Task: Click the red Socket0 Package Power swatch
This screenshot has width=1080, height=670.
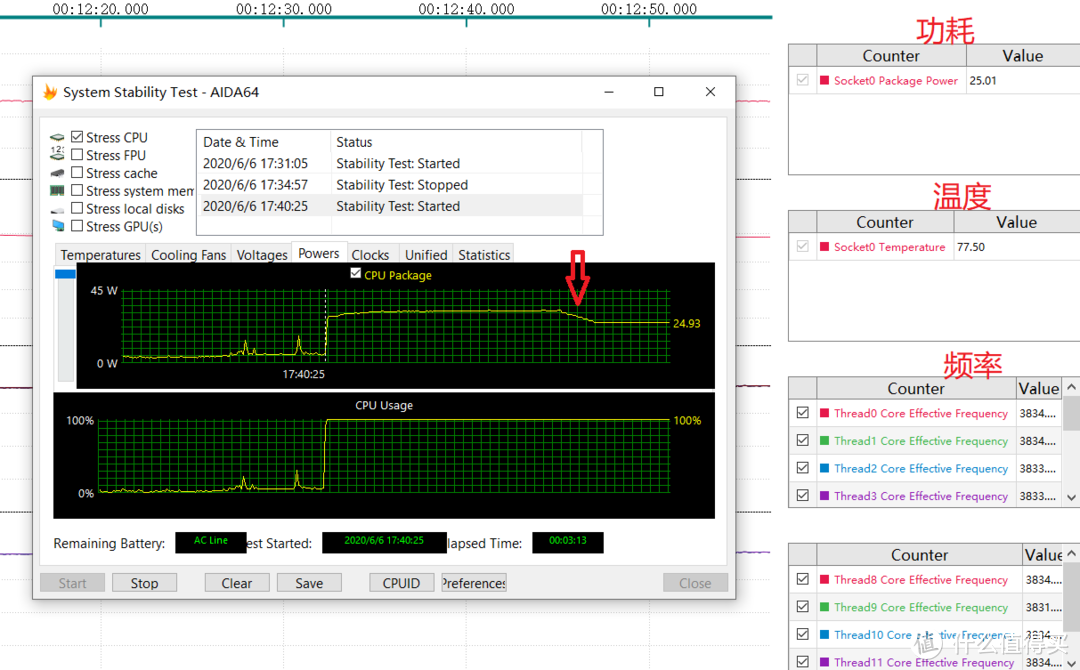Action: coord(824,80)
